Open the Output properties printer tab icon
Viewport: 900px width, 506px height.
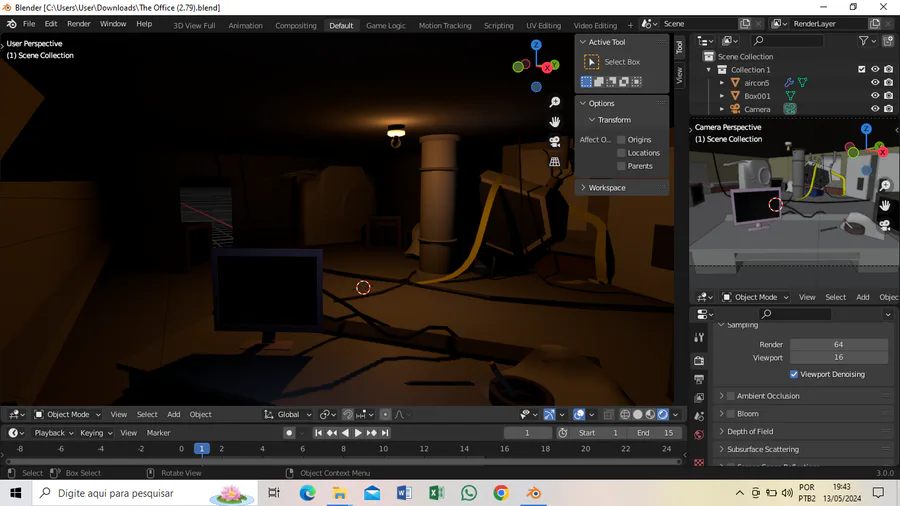(x=699, y=379)
